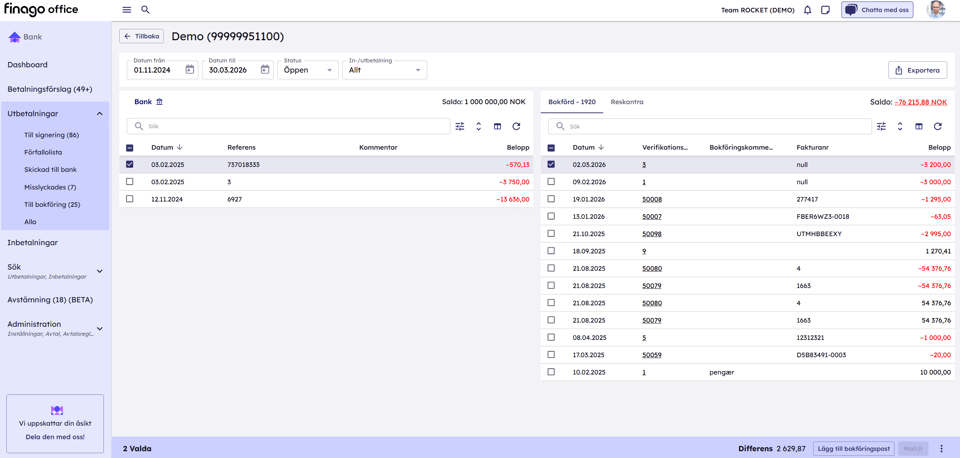
Task: Click the trash icon next to Bank
Action: 159,102
